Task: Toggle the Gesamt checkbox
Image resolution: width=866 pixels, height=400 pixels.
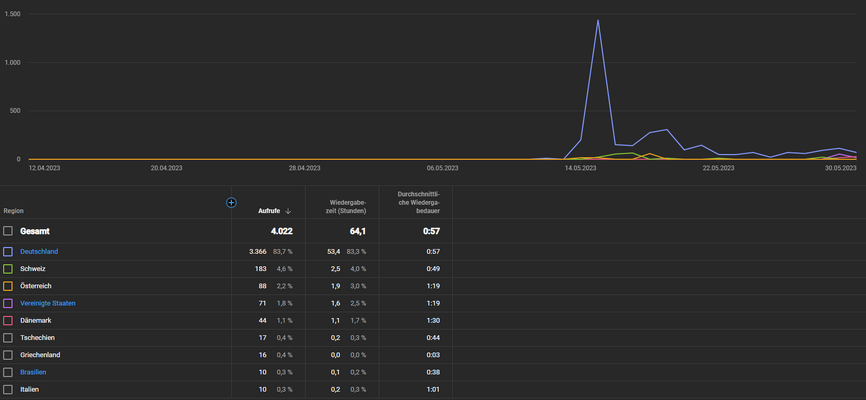Action: pyautogui.click(x=8, y=231)
